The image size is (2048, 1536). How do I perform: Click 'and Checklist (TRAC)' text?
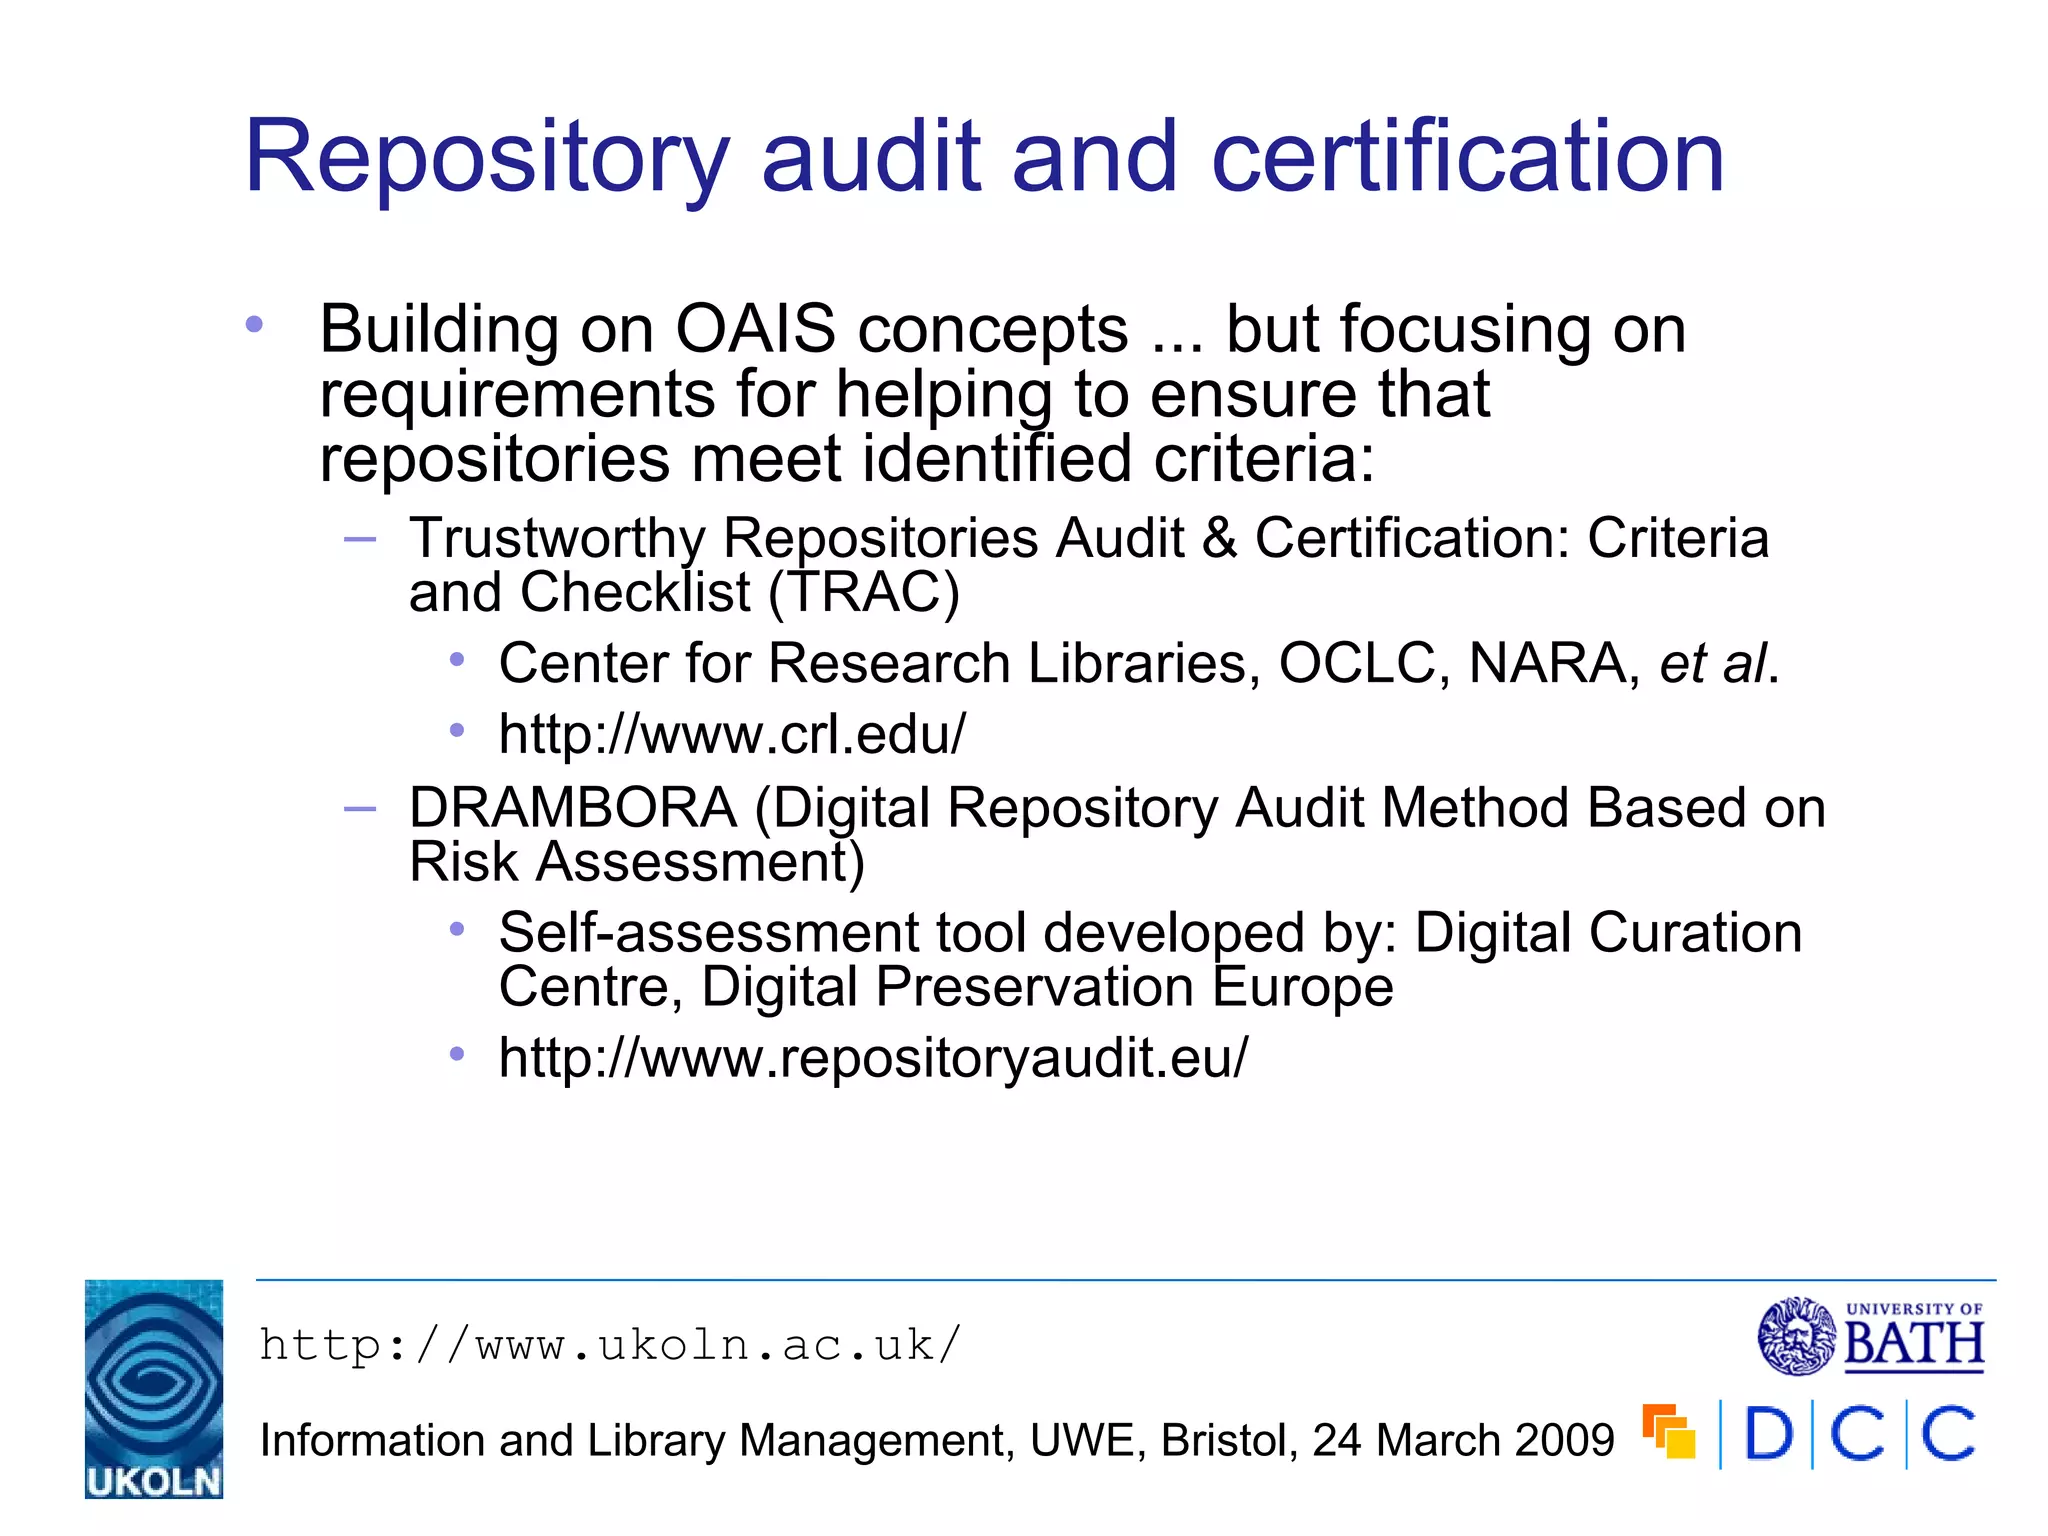[684, 592]
